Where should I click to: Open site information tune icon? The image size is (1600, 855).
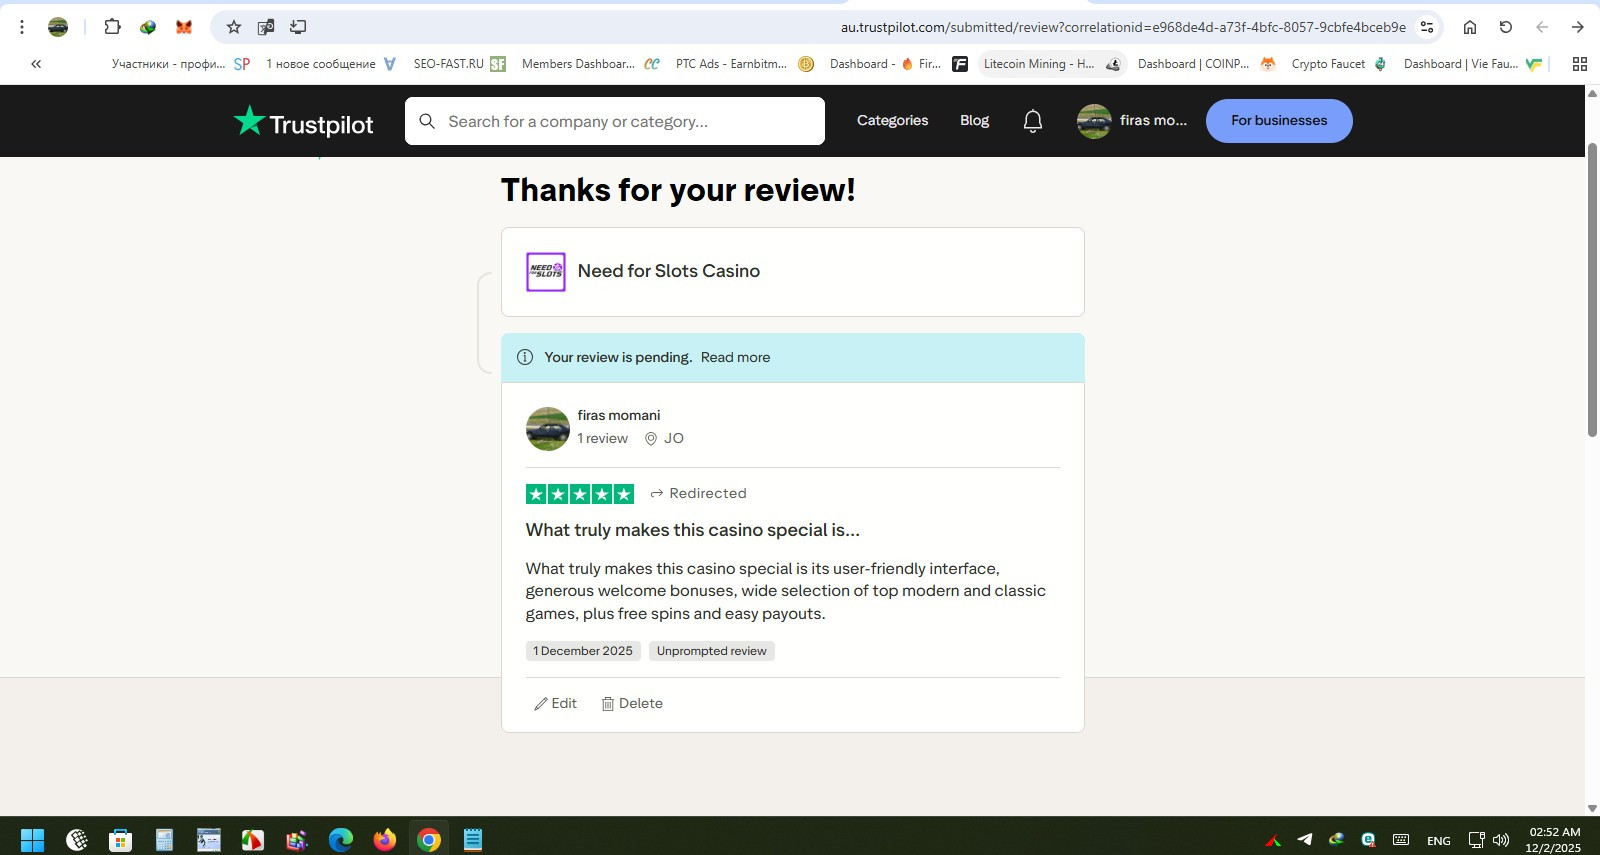(x=1427, y=27)
